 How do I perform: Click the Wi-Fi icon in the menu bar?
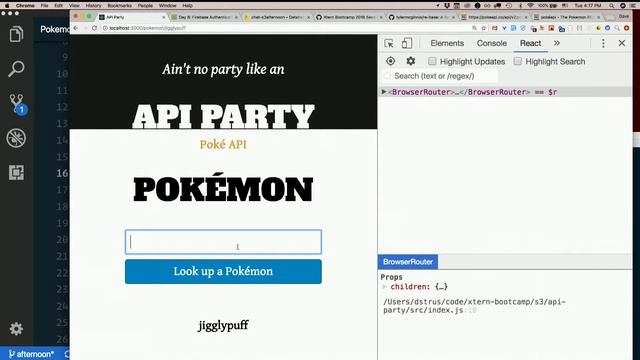coord(530,6)
